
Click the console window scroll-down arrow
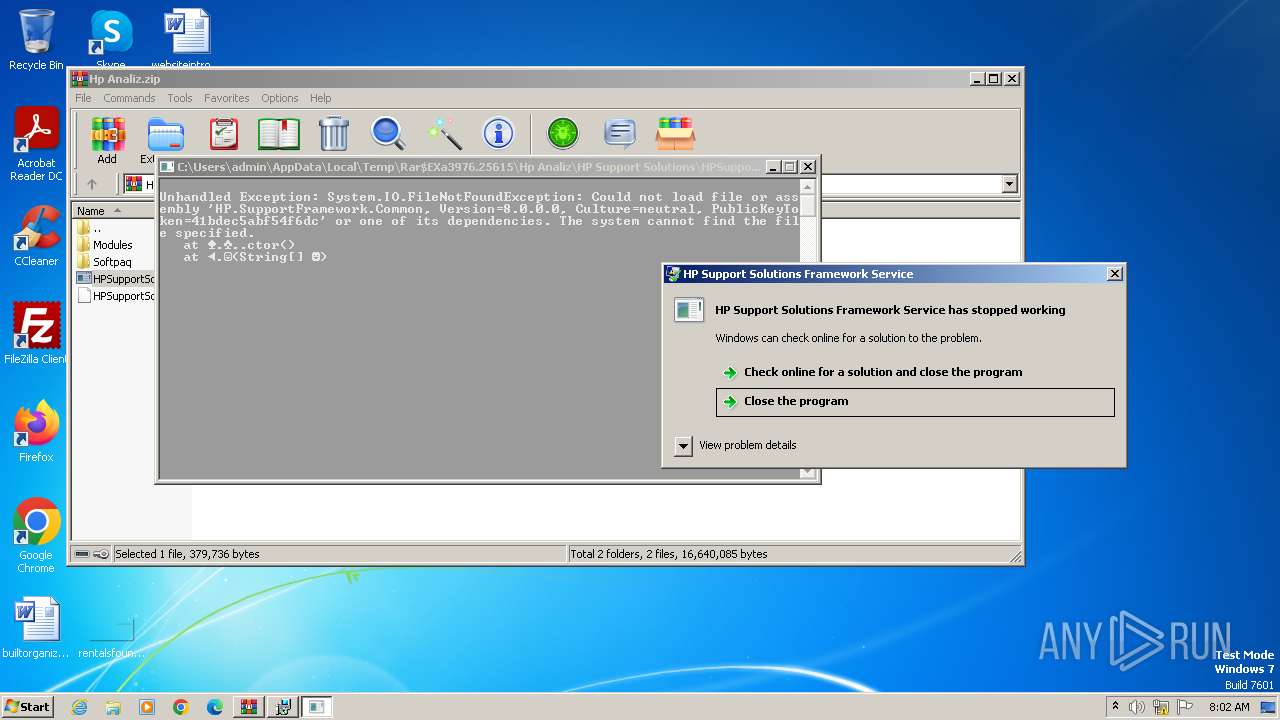pos(808,473)
